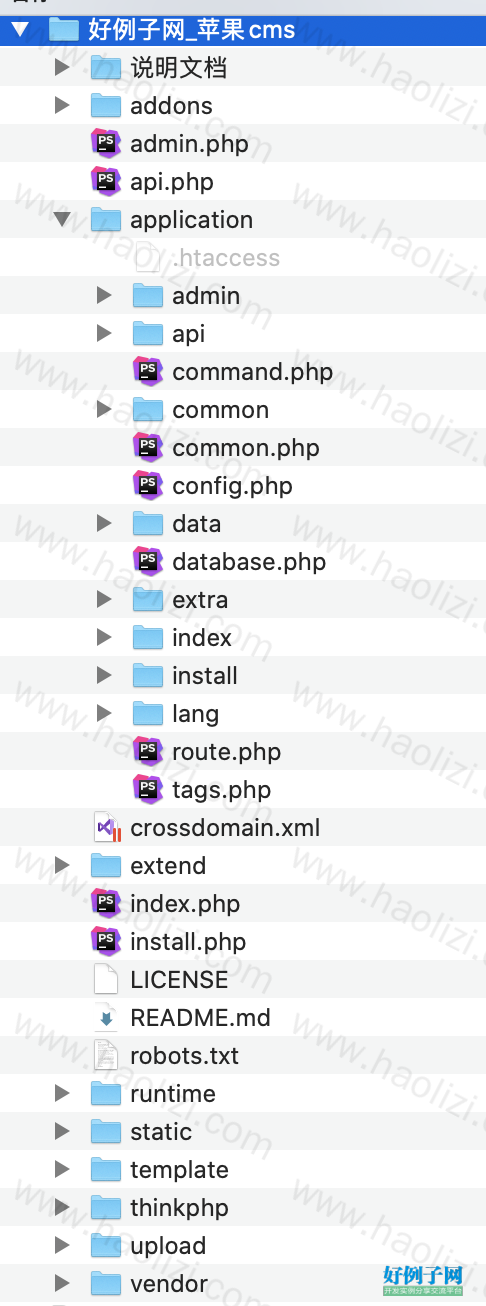
Task: Click the api.php file icon
Action: click(106, 182)
